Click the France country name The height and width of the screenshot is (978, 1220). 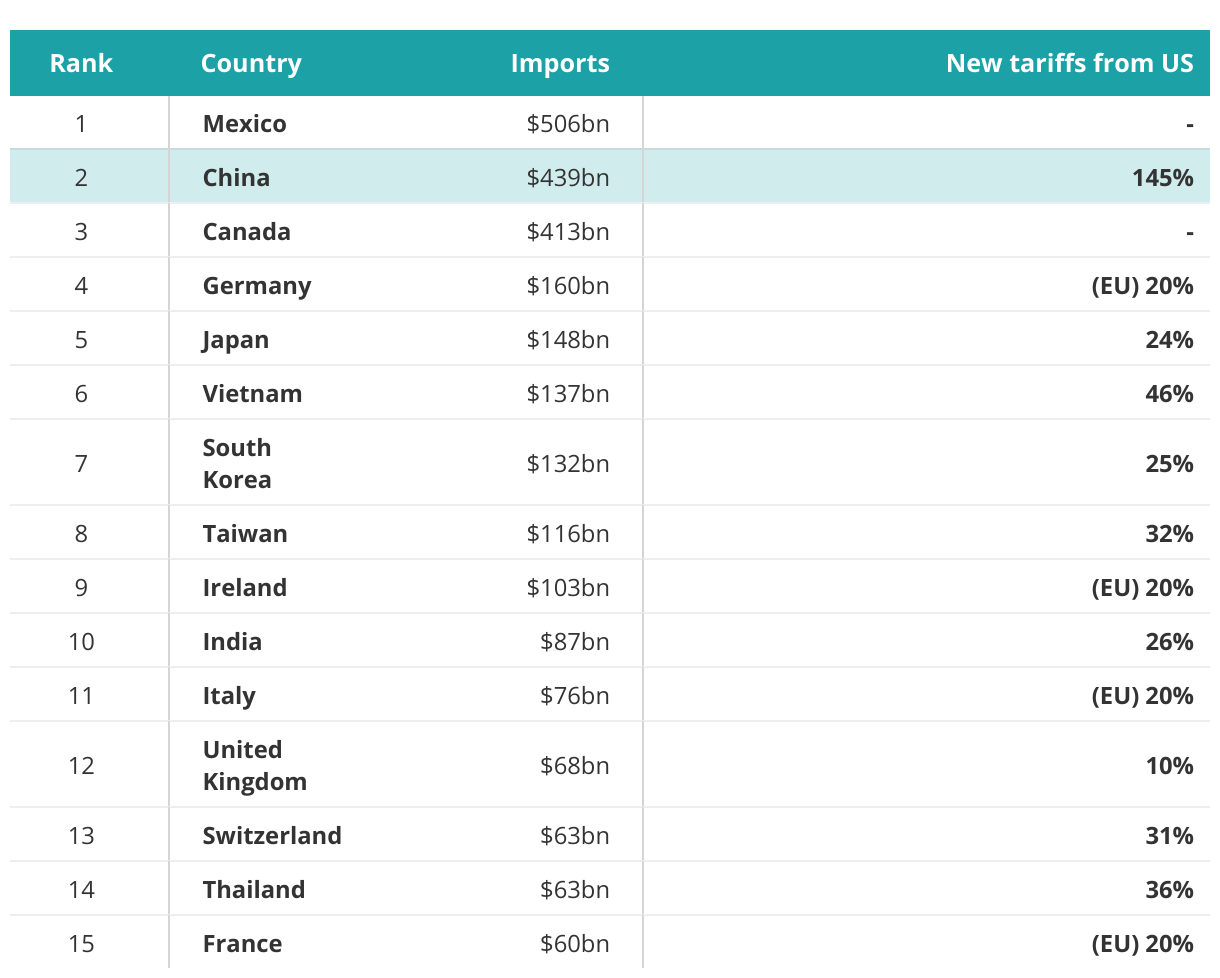pyautogui.click(x=243, y=944)
